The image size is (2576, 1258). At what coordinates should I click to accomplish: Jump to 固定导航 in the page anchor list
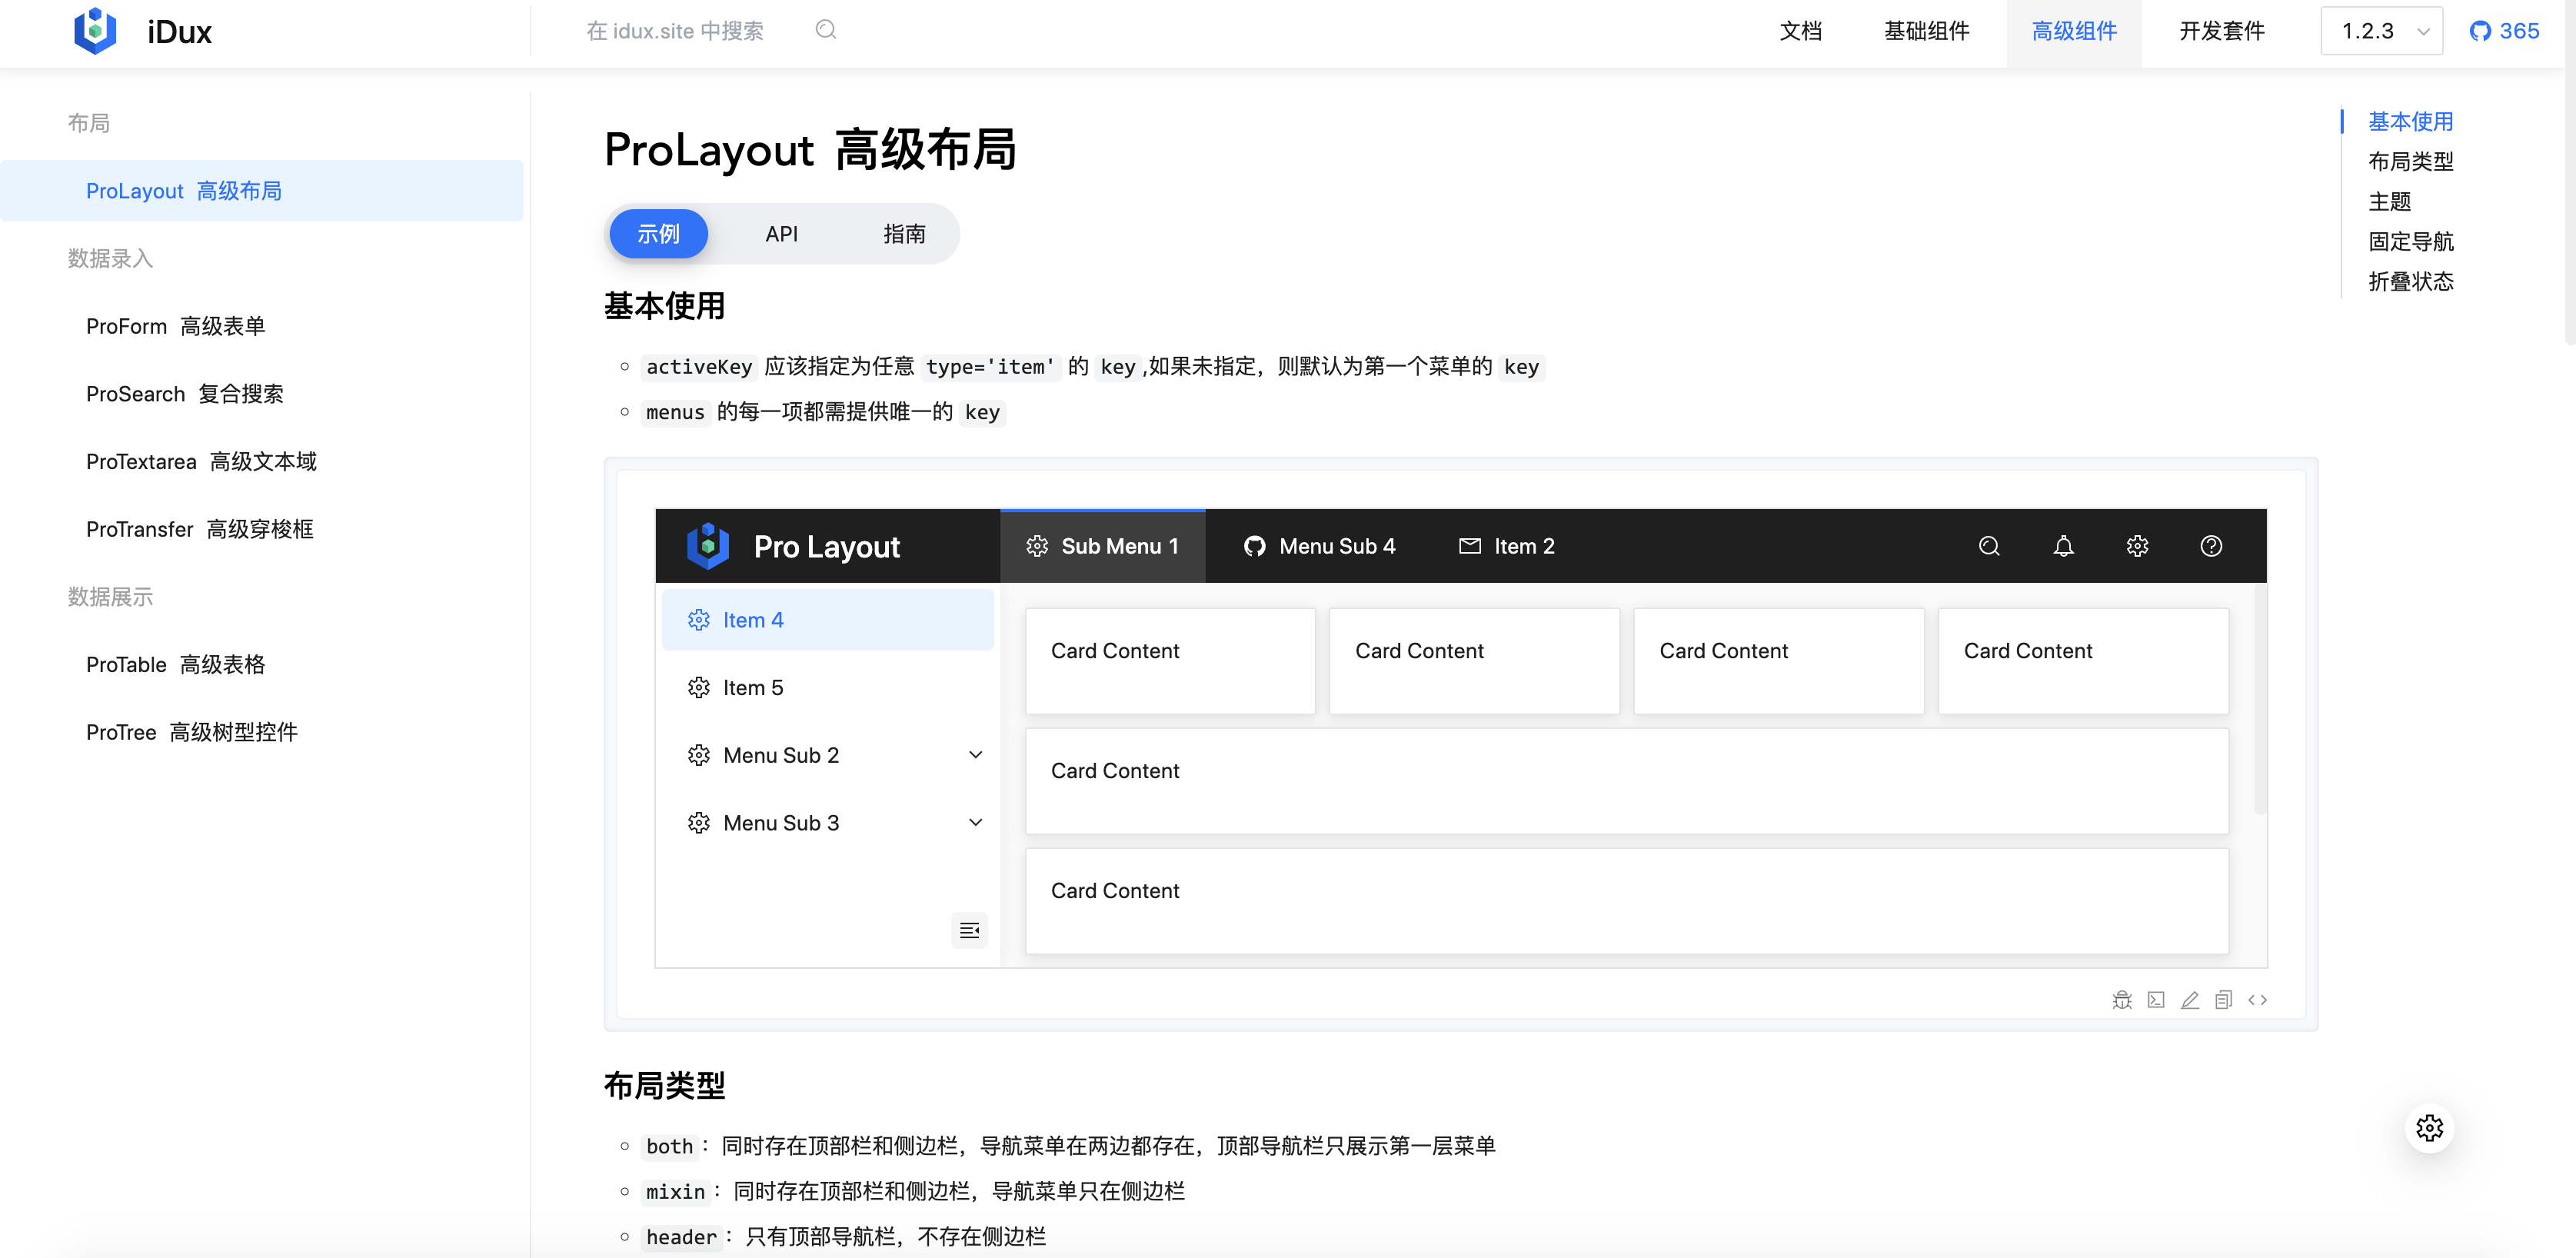(x=2410, y=241)
